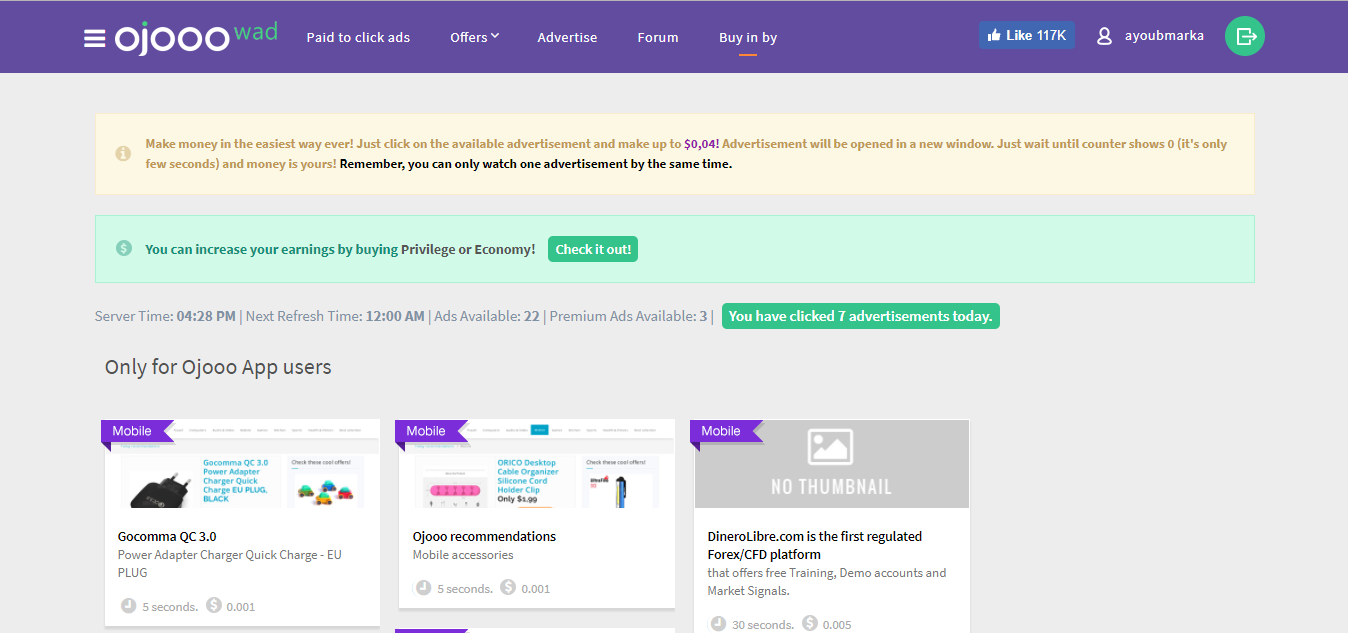Click the Economy link in green notice
The height and width of the screenshot is (633, 1348).
click(x=504, y=249)
